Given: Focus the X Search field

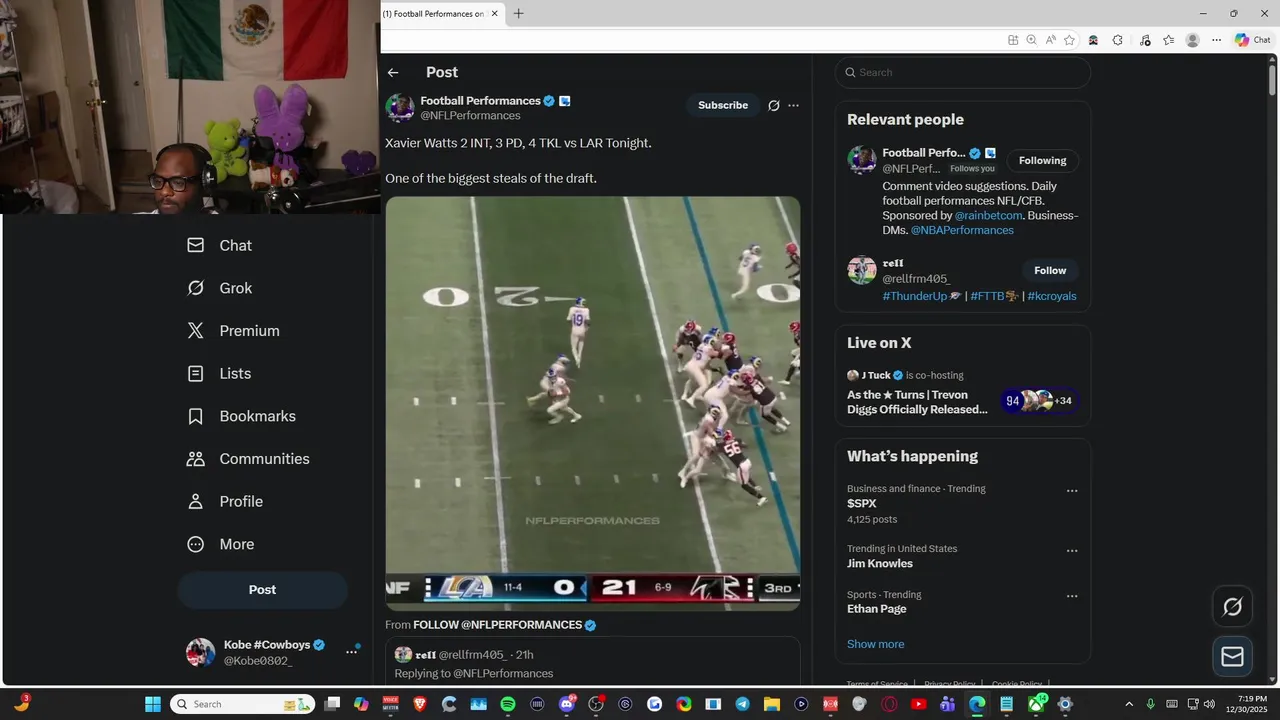Looking at the screenshot, I should pyautogui.click(x=963, y=72).
